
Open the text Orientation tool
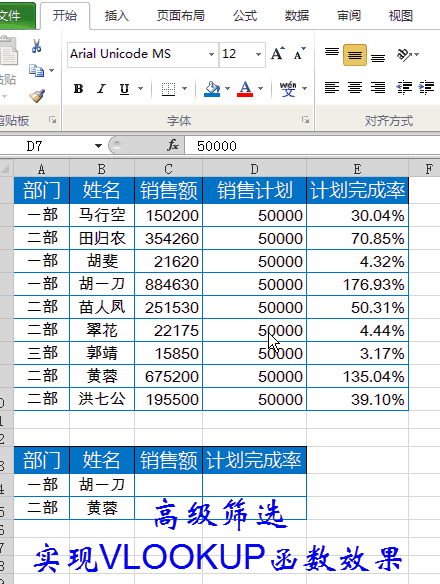405,55
